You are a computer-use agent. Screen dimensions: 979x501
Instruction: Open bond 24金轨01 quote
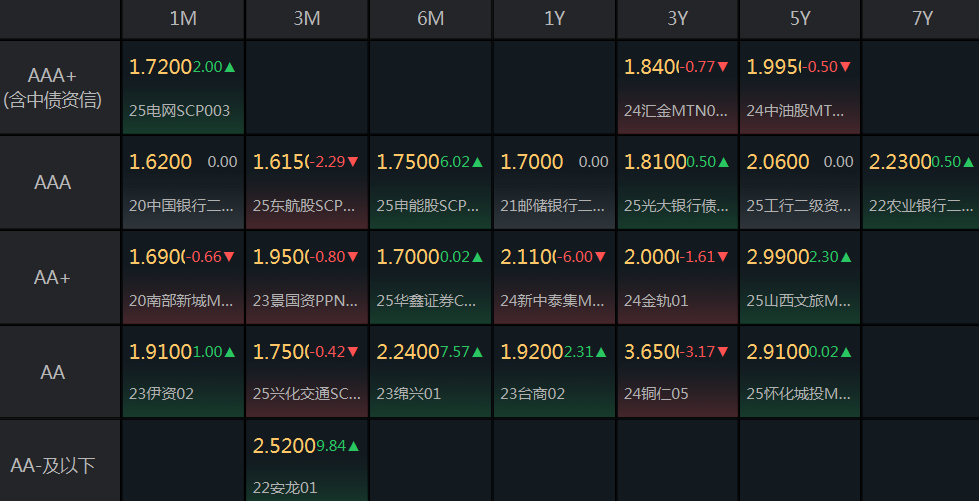[x=656, y=300]
